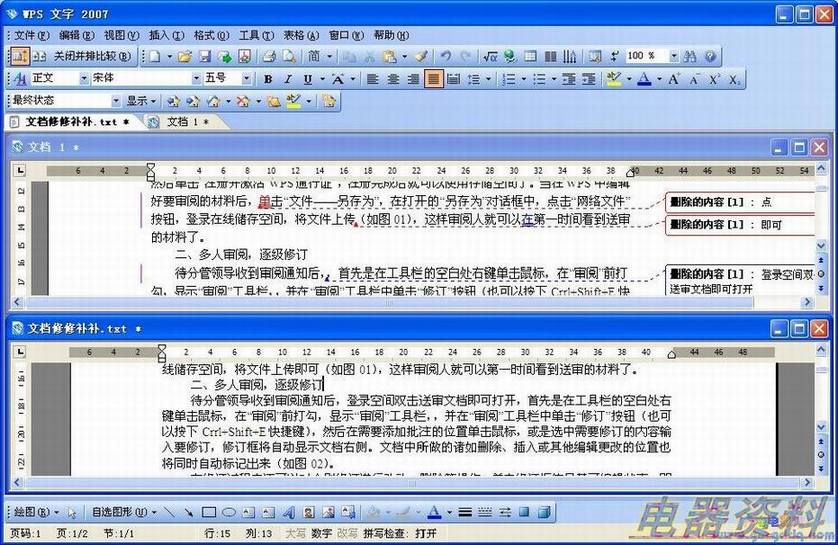Open the font name dropdown (宋体)
Image resolution: width=838 pixels, height=545 pixels.
point(196,79)
